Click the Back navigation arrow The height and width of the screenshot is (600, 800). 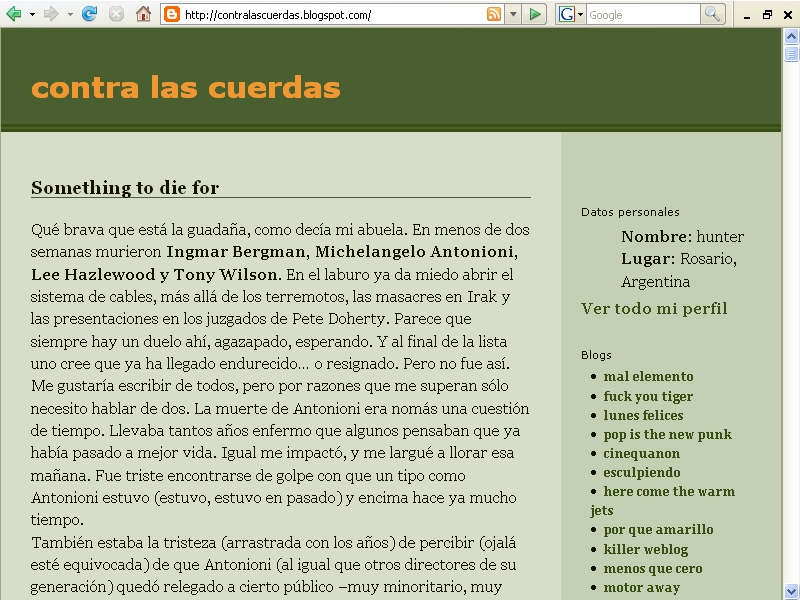[14, 14]
